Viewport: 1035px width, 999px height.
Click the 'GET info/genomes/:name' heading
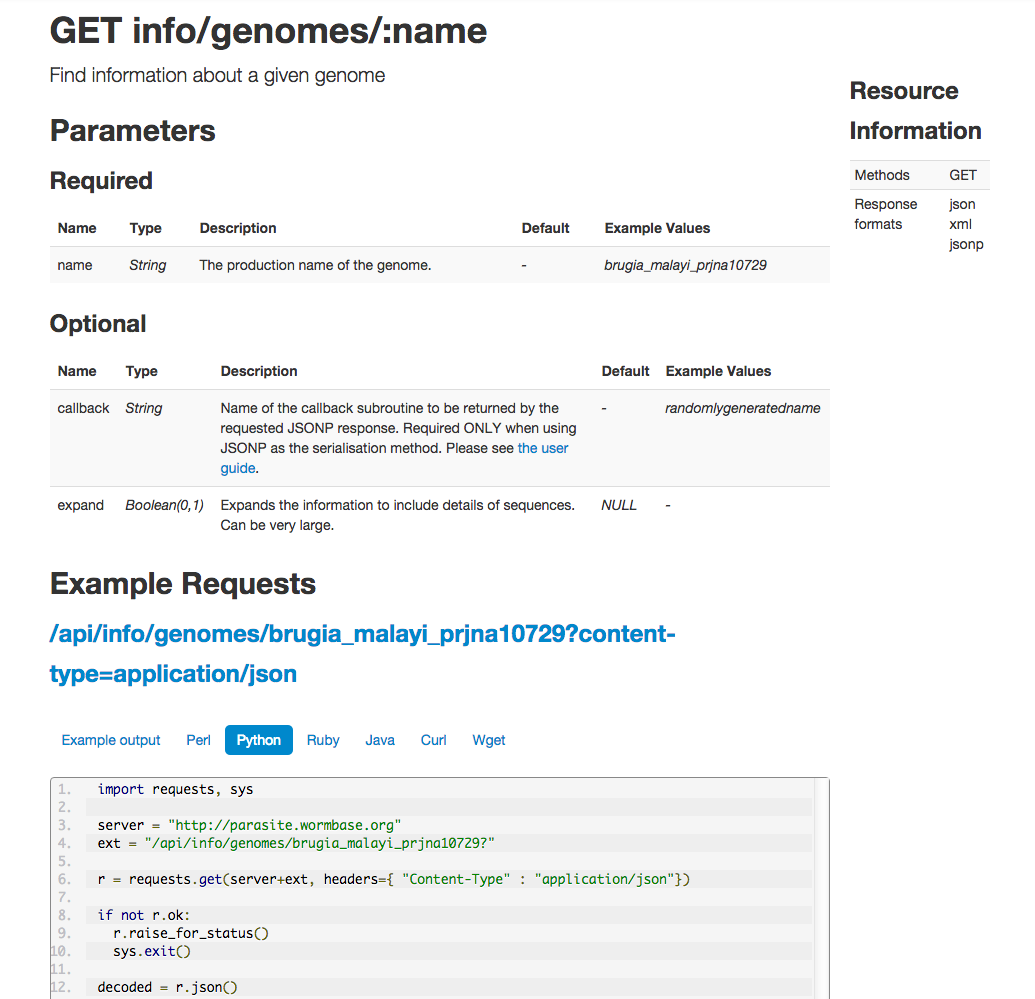point(268,31)
